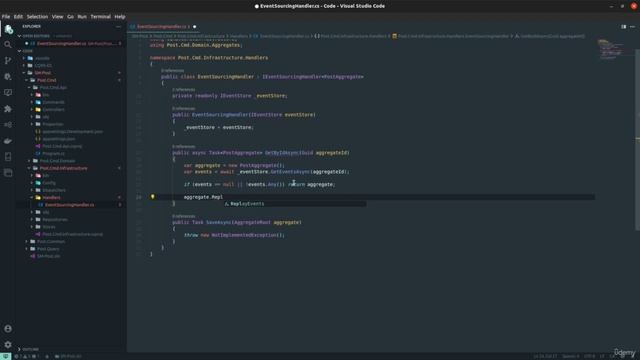This screenshot has width=640, height=360.
Task: Expand the Dispatchers folder
Action: [x=54, y=190]
